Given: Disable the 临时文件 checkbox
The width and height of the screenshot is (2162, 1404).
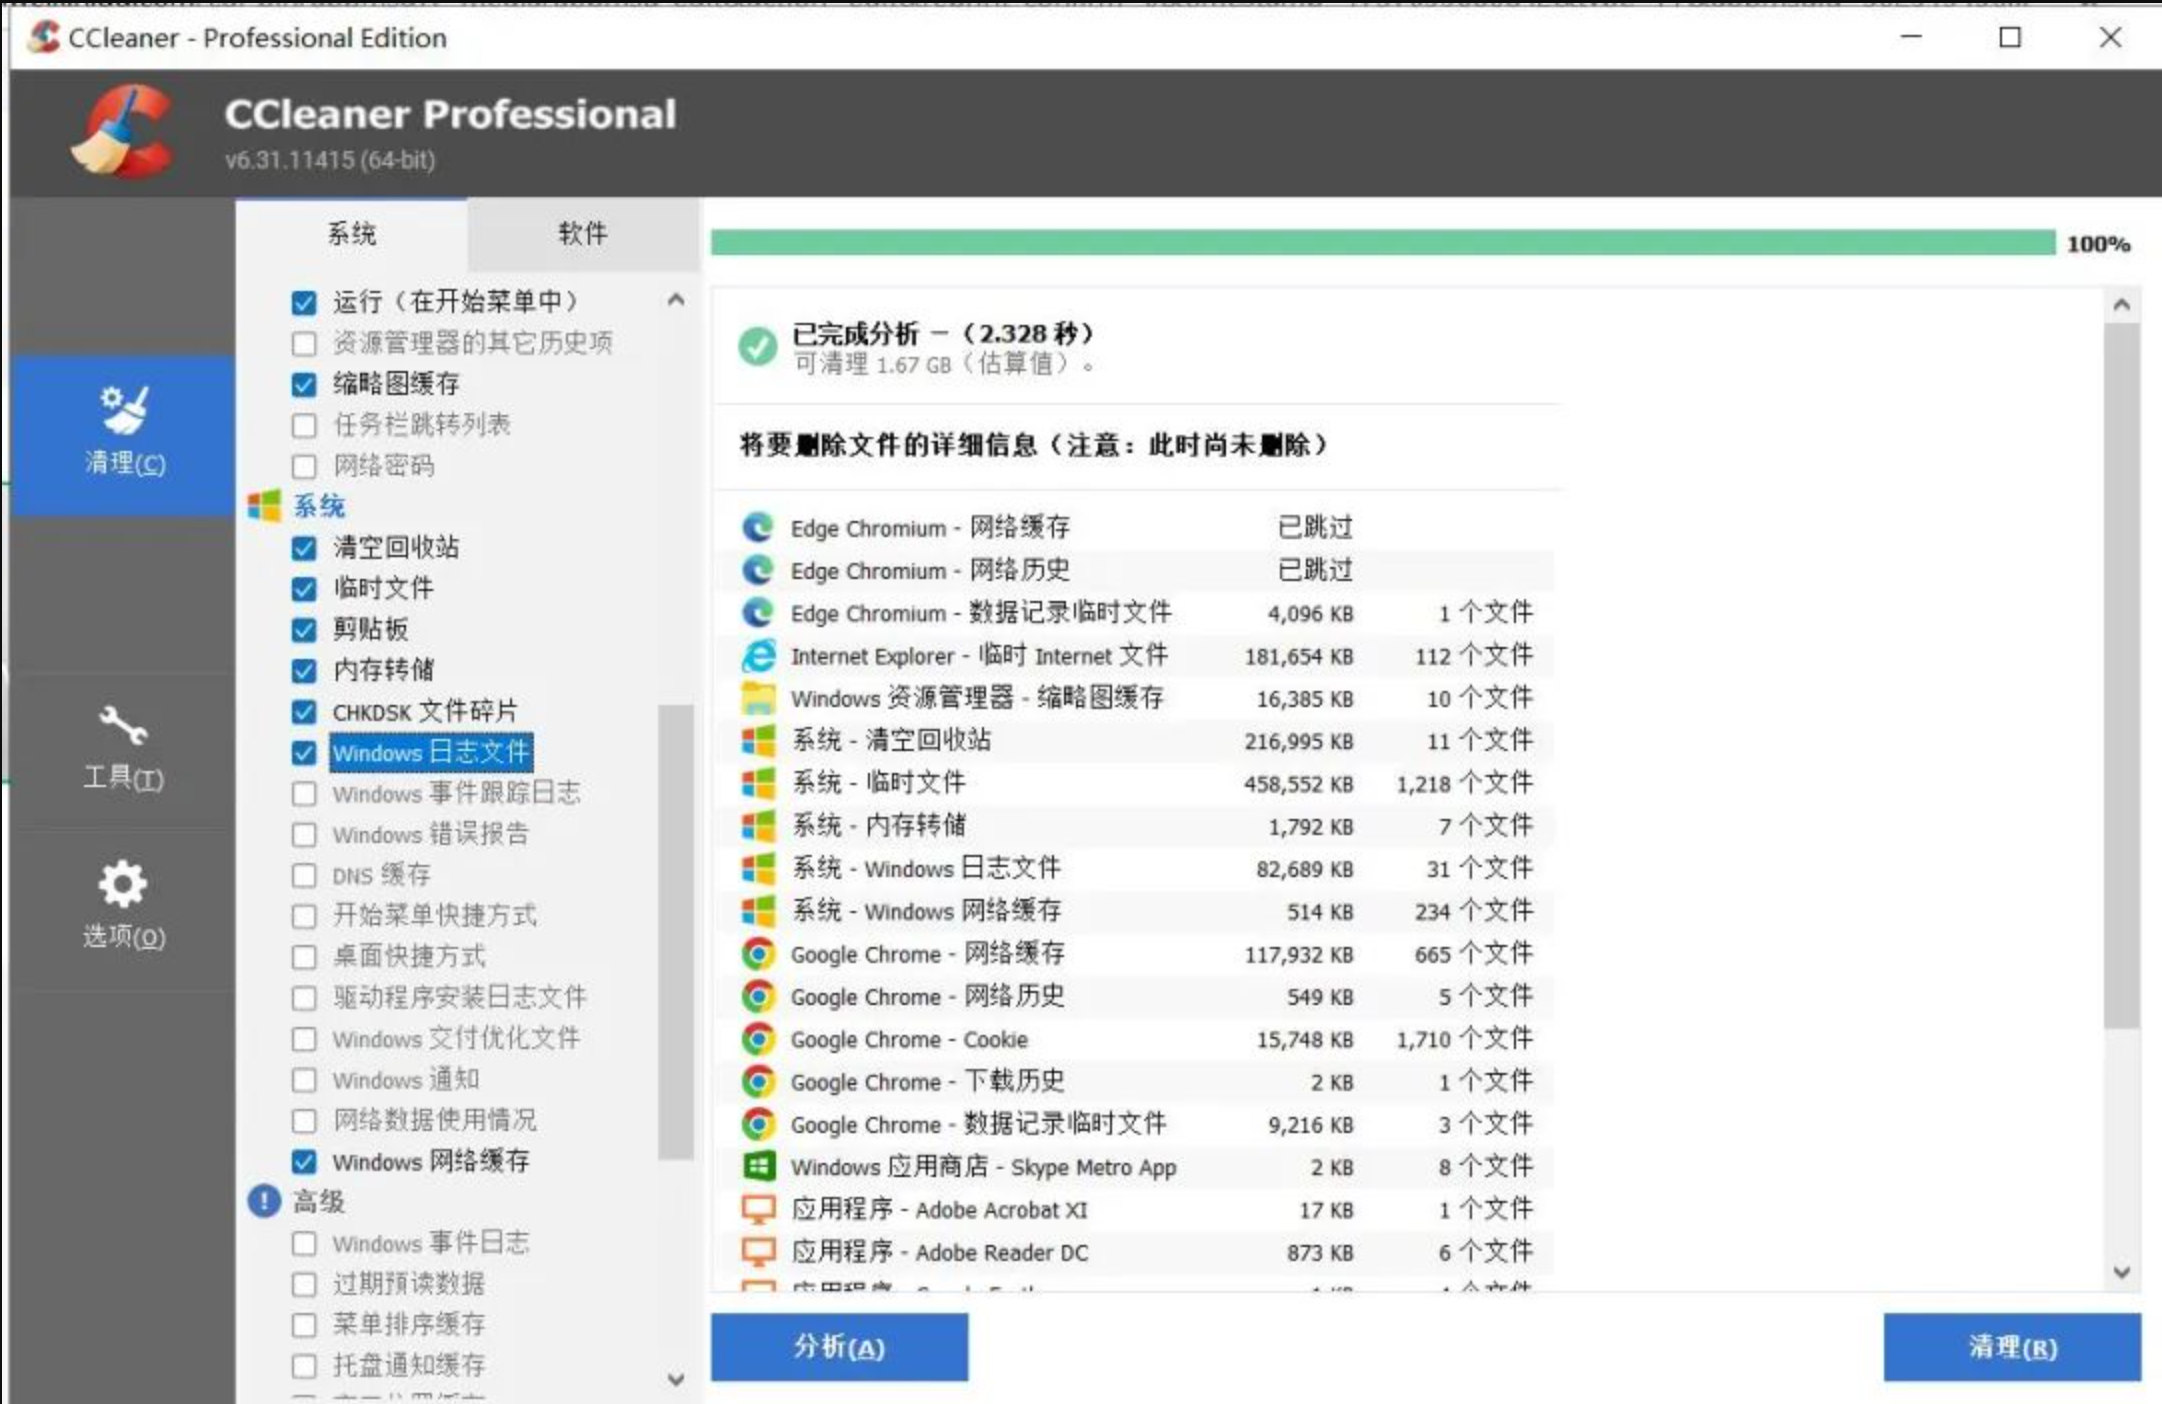Looking at the screenshot, I should click(x=305, y=589).
